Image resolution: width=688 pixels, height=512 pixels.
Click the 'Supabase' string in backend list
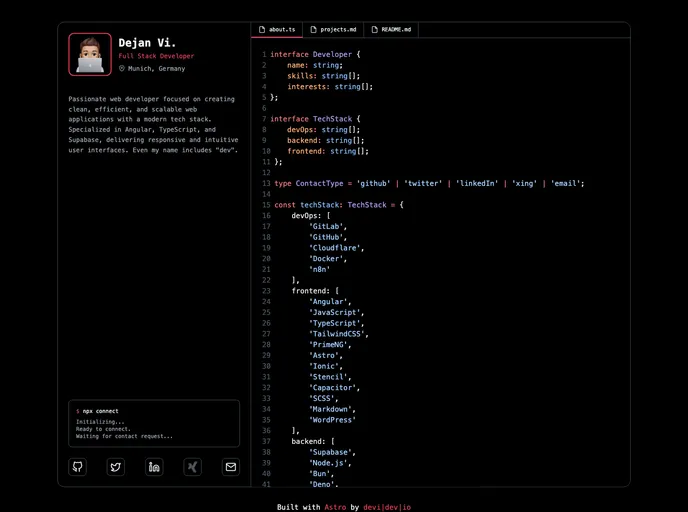(x=332, y=452)
